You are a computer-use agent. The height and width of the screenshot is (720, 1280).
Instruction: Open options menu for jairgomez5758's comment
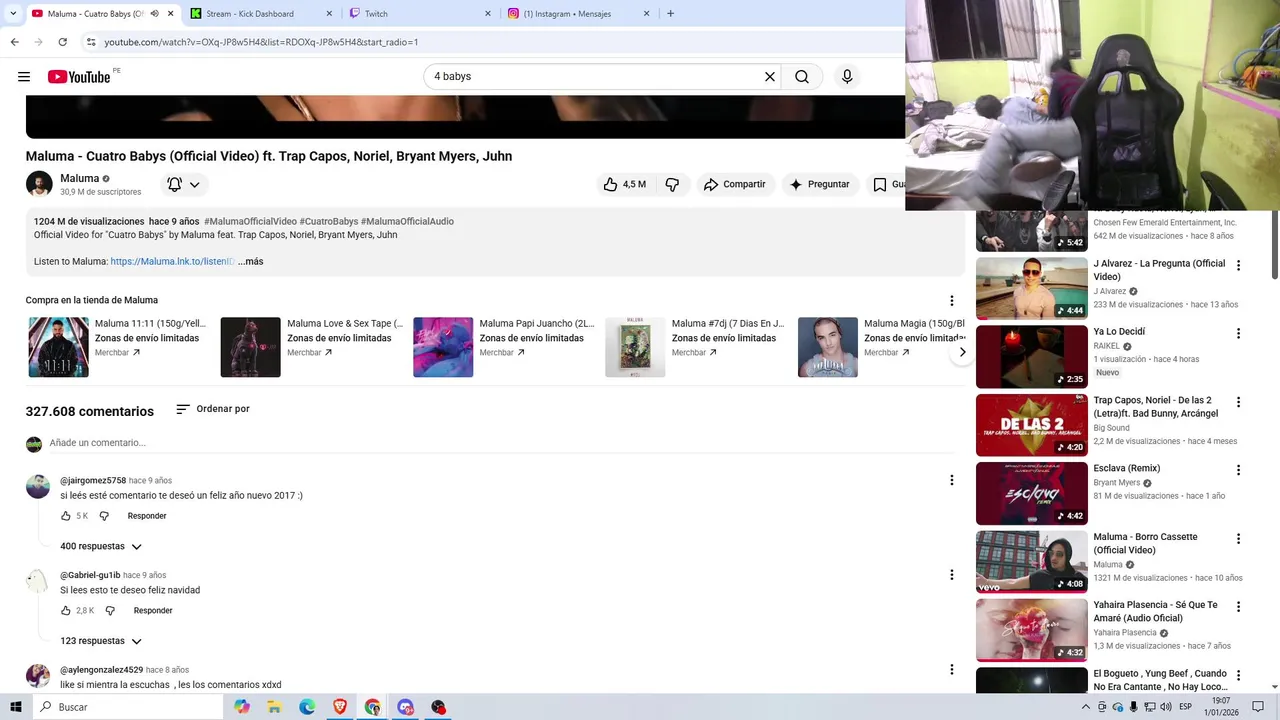click(x=951, y=480)
